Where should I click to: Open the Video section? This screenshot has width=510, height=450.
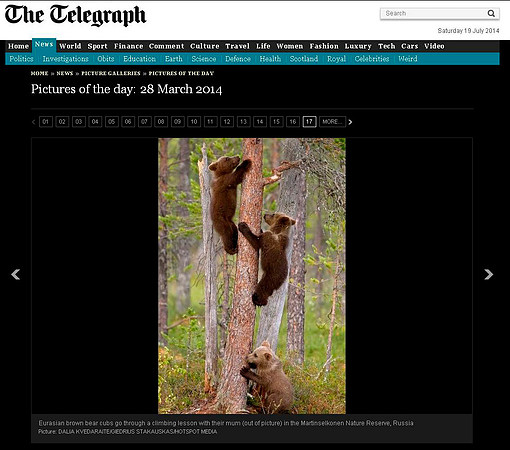(x=434, y=46)
